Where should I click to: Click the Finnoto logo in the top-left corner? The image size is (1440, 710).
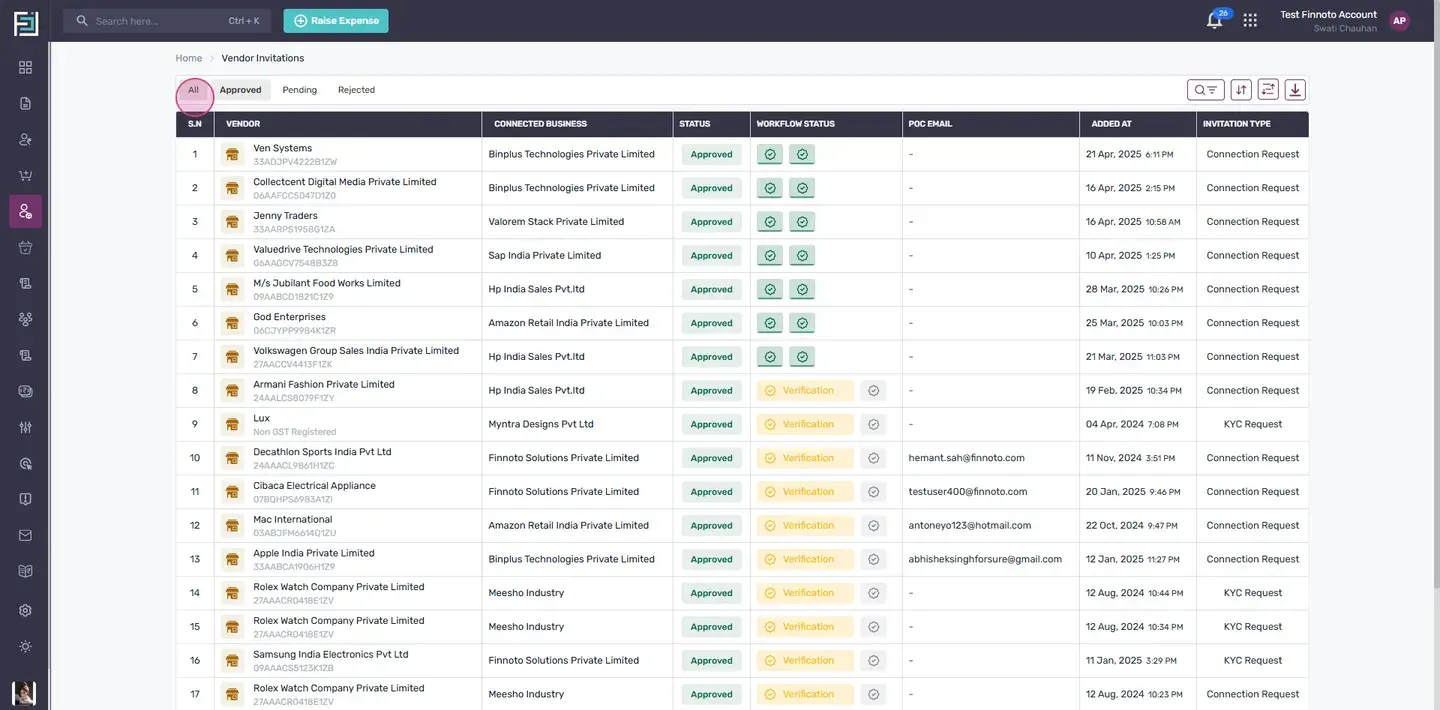pyautogui.click(x=25, y=23)
